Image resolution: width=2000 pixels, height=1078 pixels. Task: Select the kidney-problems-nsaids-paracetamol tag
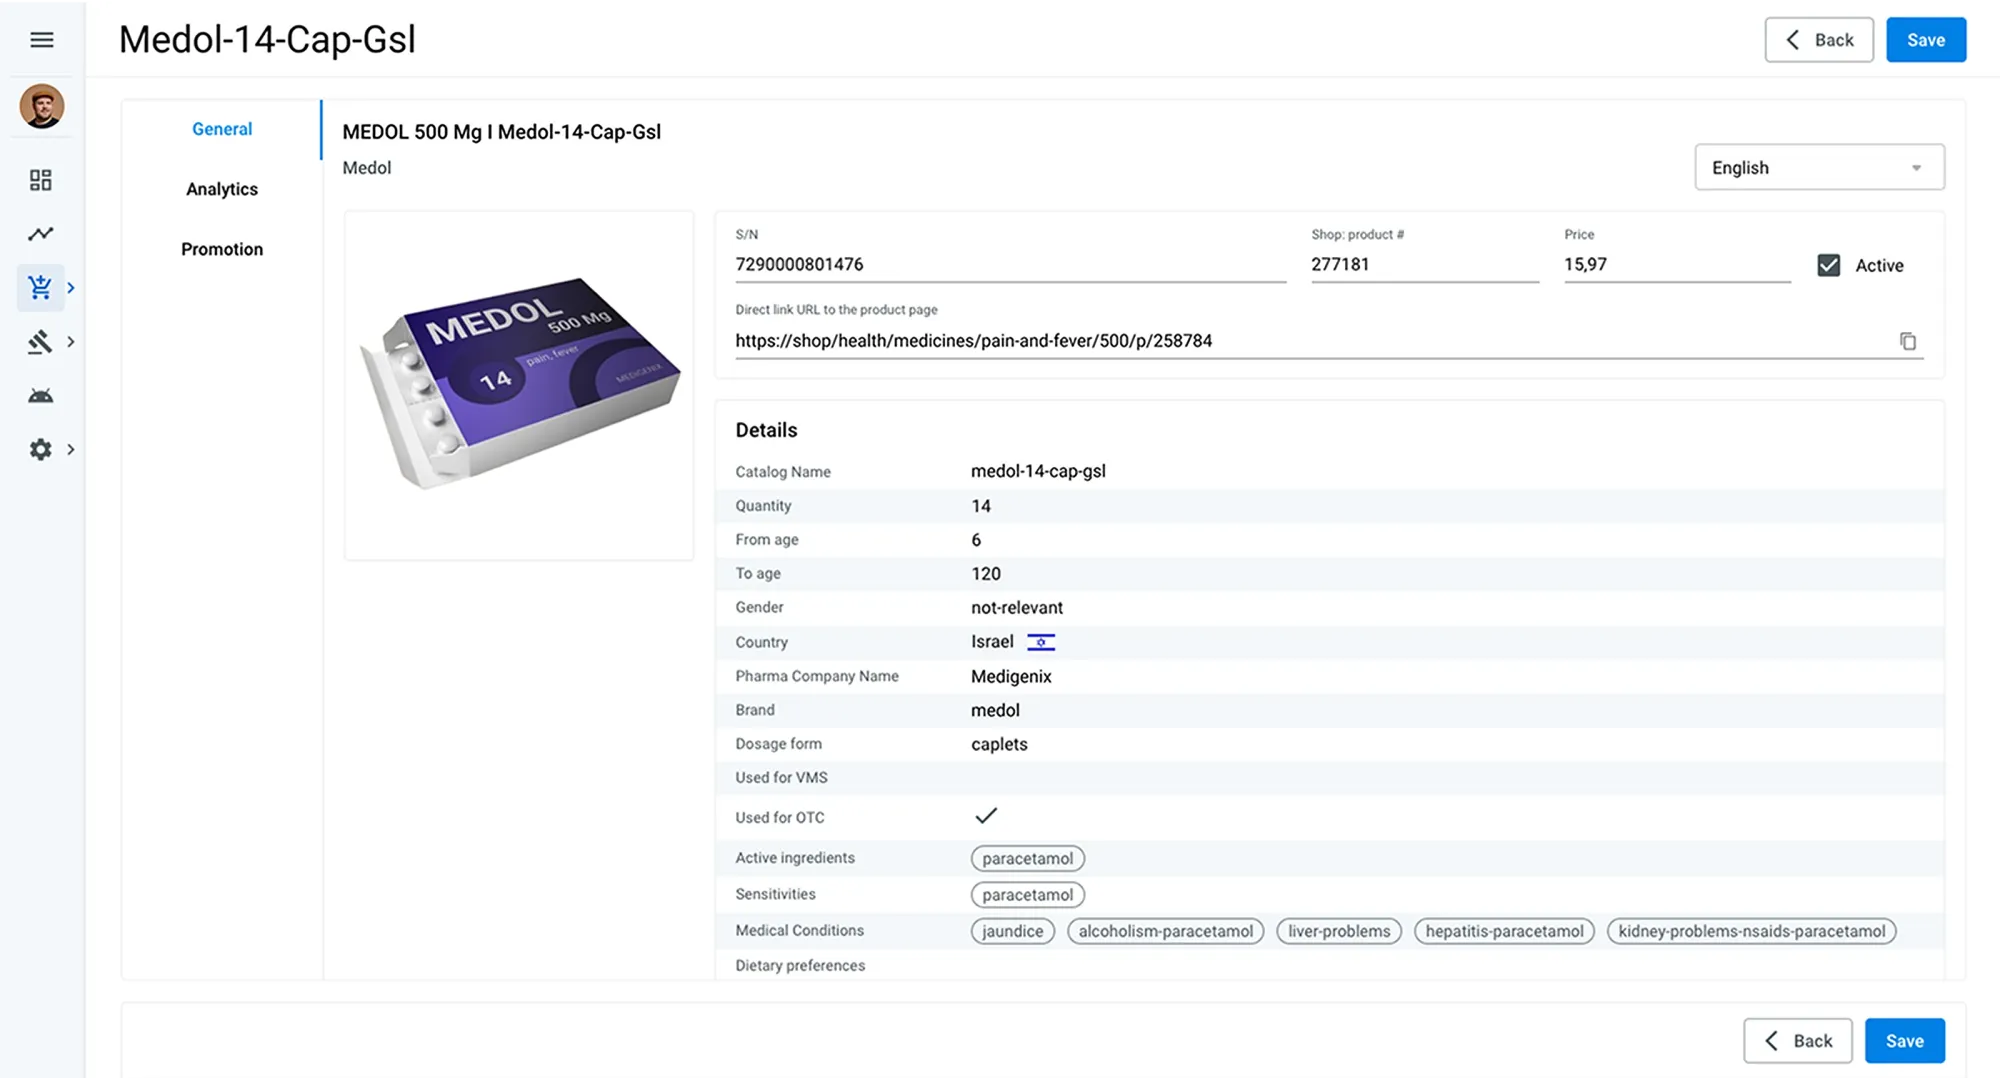tap(1752, 931)
